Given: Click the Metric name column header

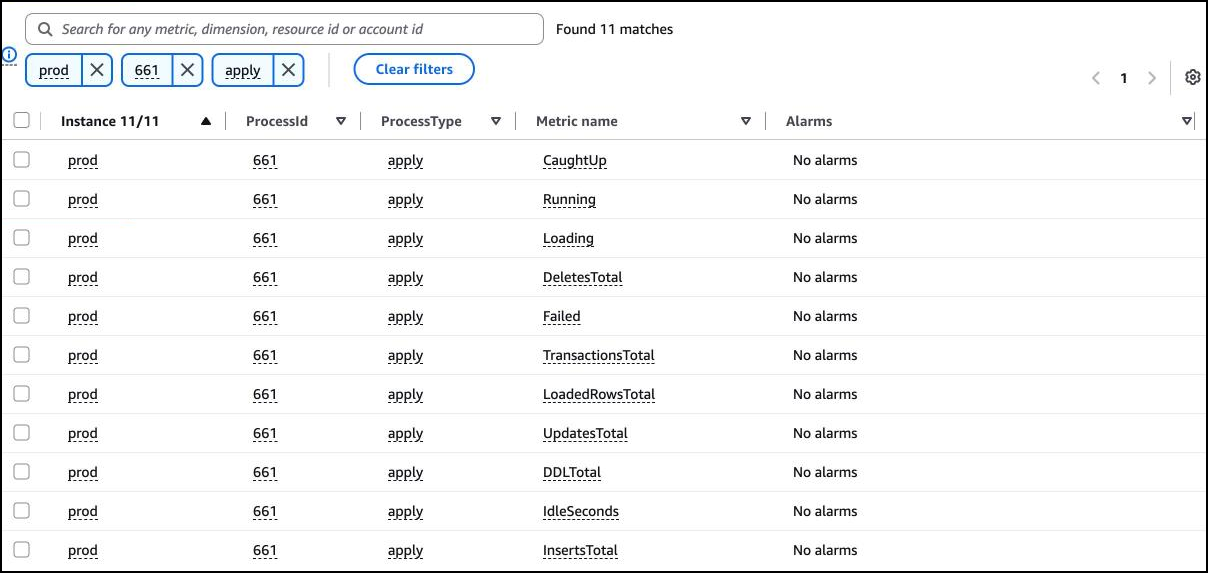Looking at the screenshot, I should [x=577, y=121].
